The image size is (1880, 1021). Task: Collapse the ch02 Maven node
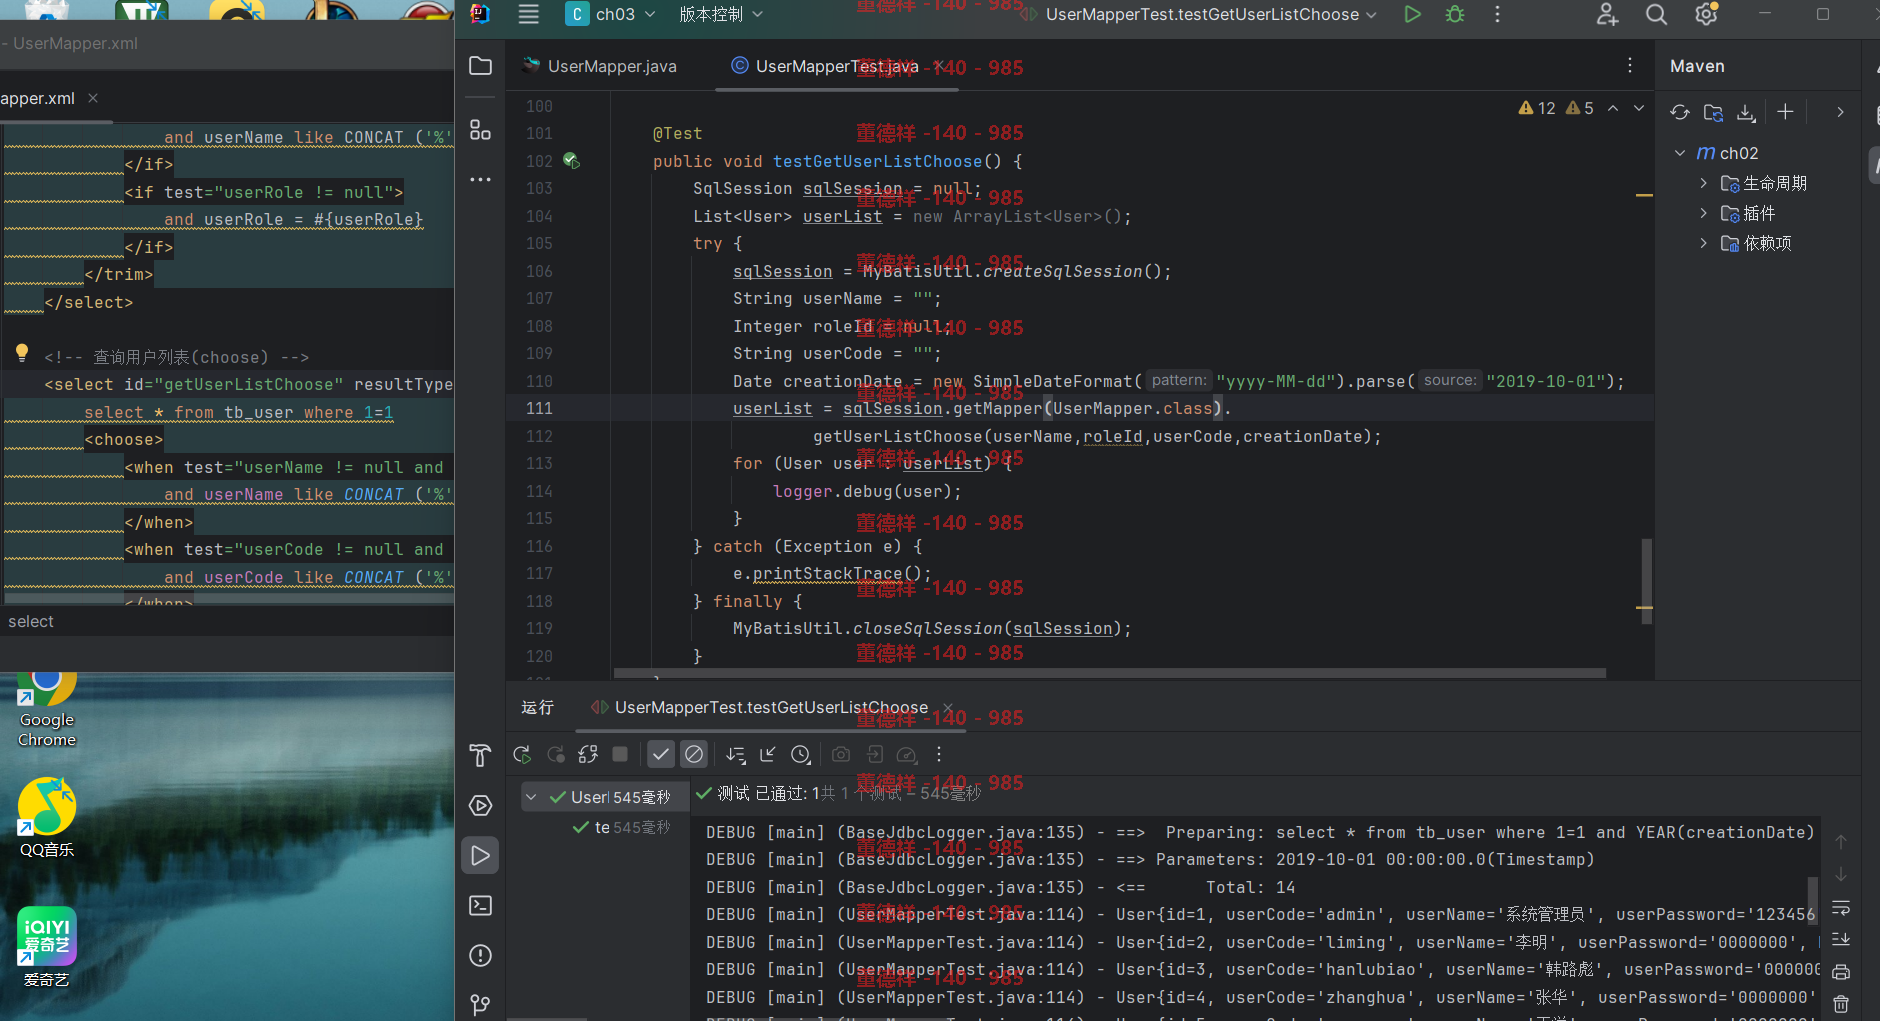click(1680, 153)
